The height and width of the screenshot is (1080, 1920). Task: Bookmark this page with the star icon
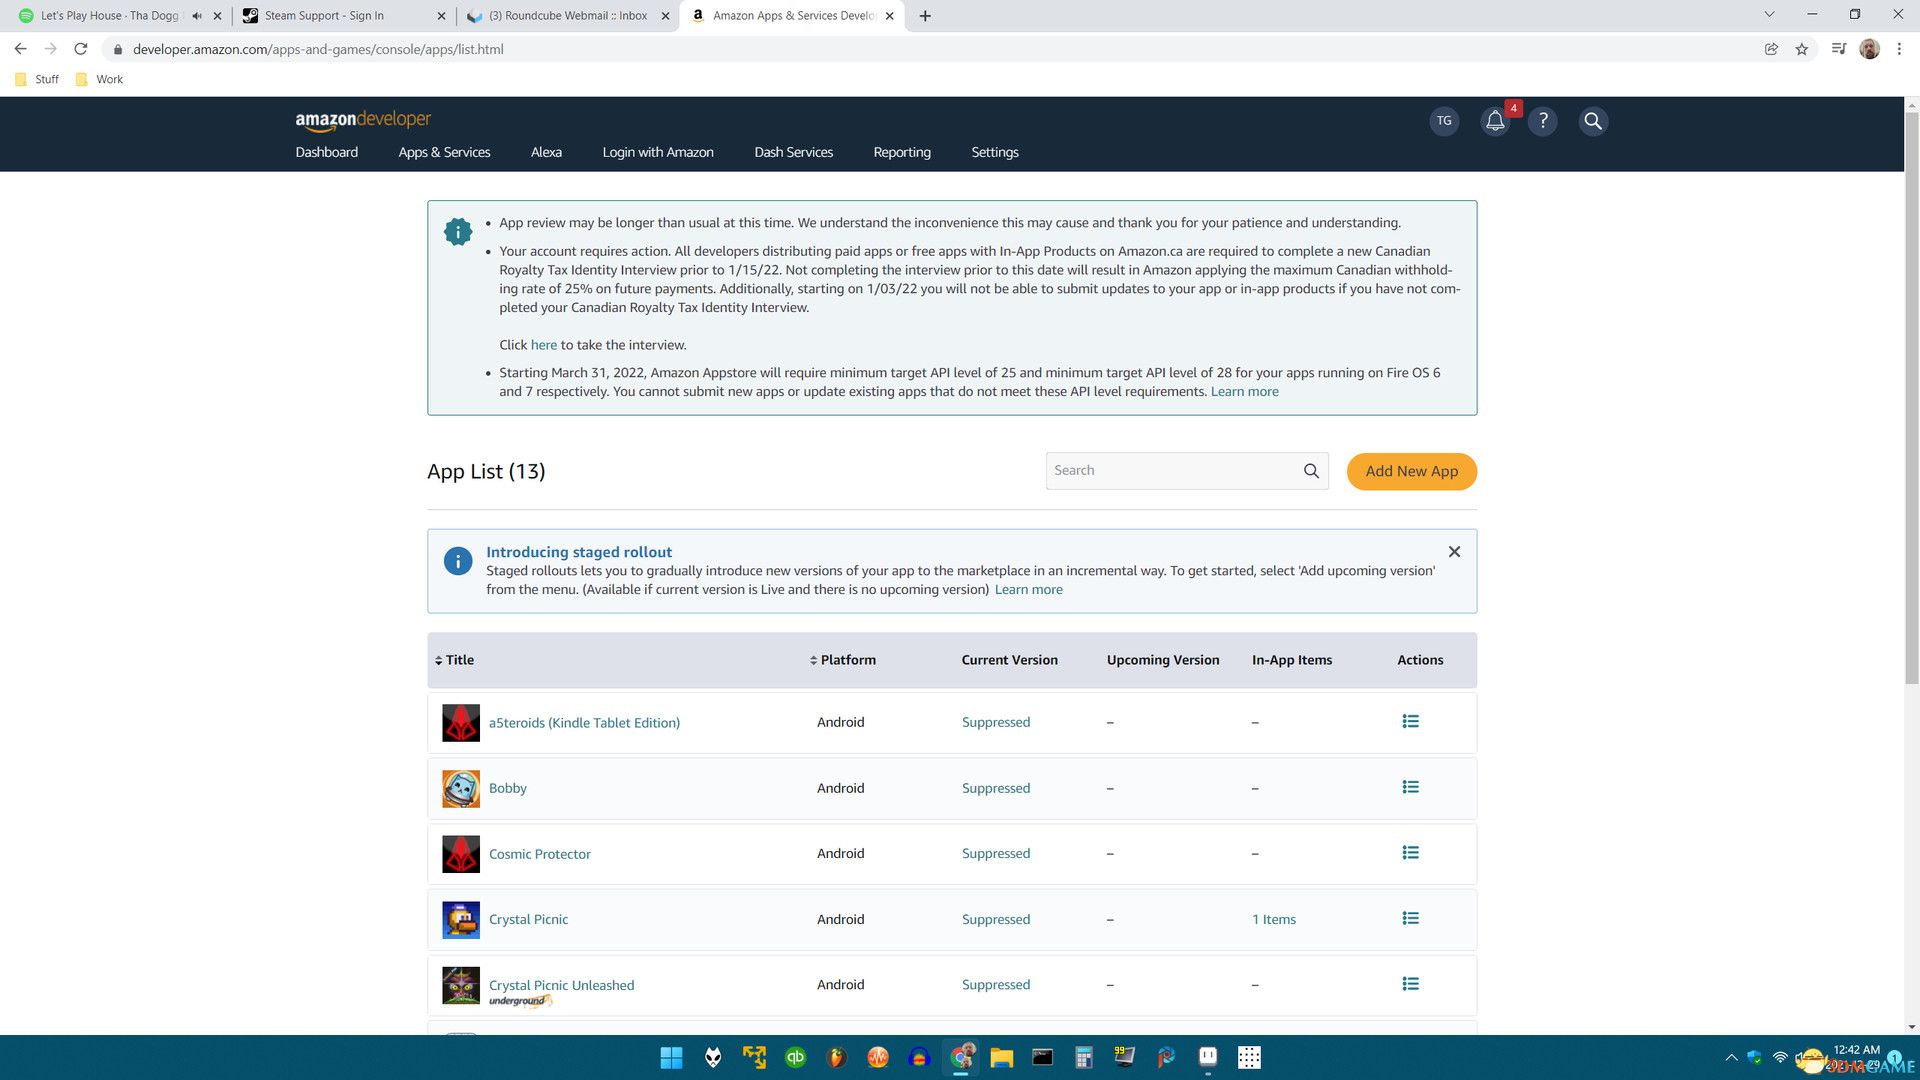[1801, 49]
